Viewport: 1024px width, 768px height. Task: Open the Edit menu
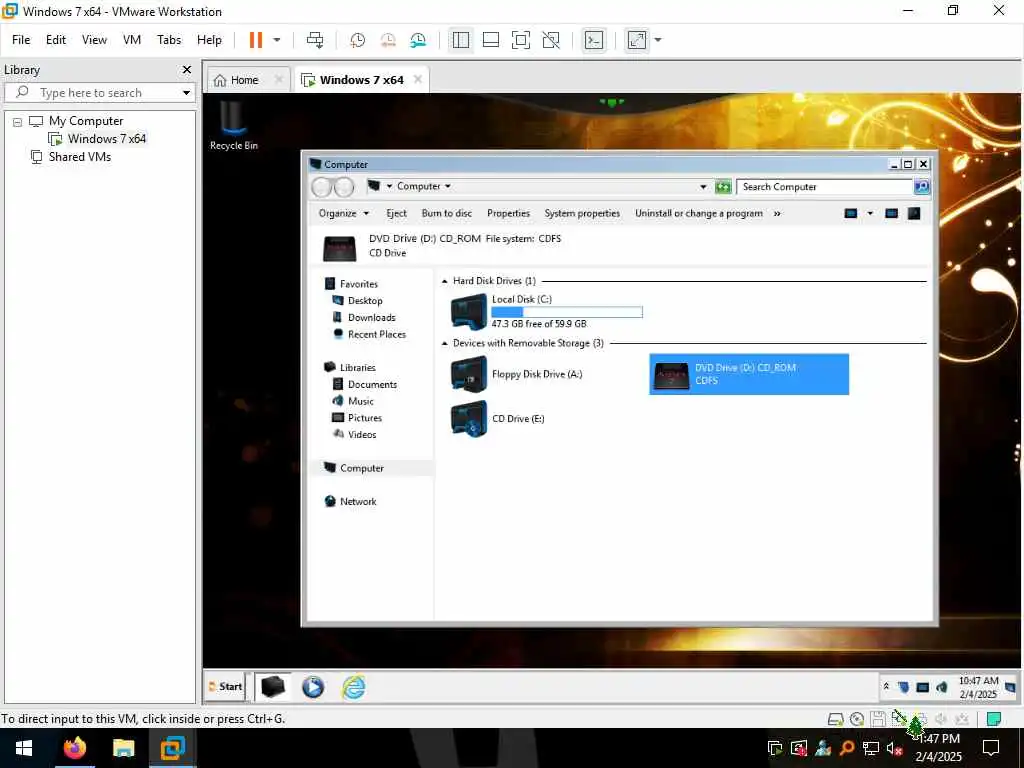click(56, 40)
